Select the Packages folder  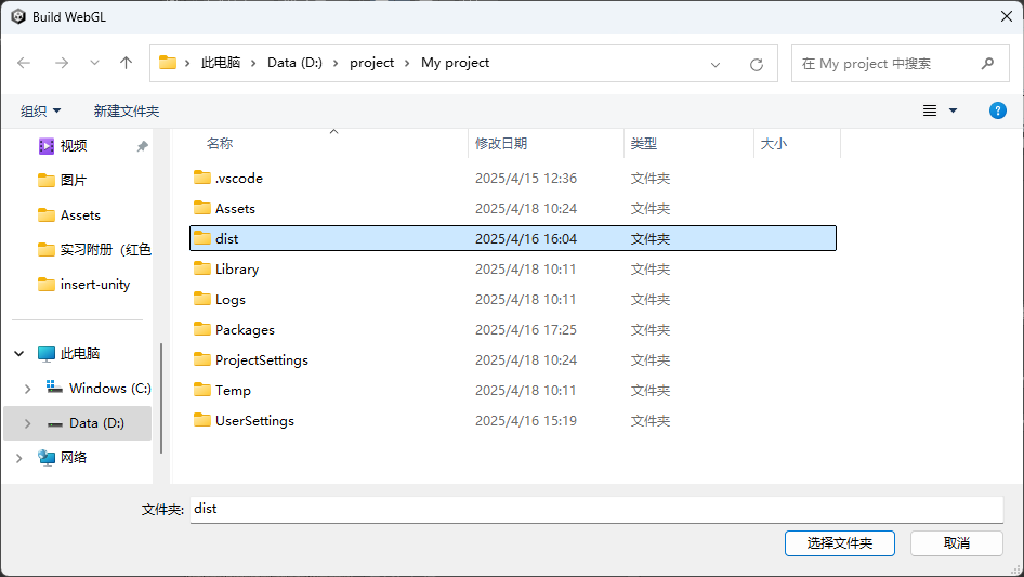coord(513,330)
